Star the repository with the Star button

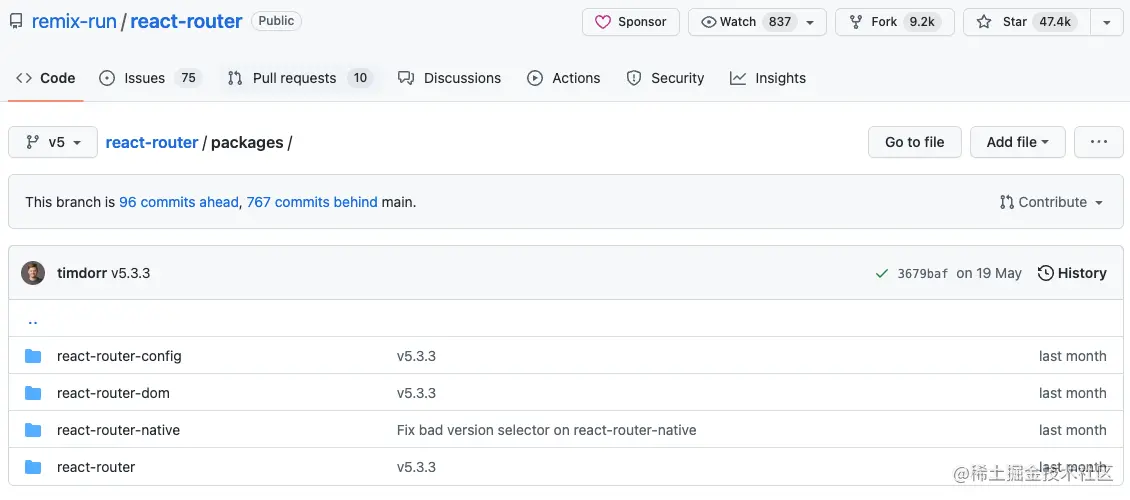click(x=1027, y=22)
